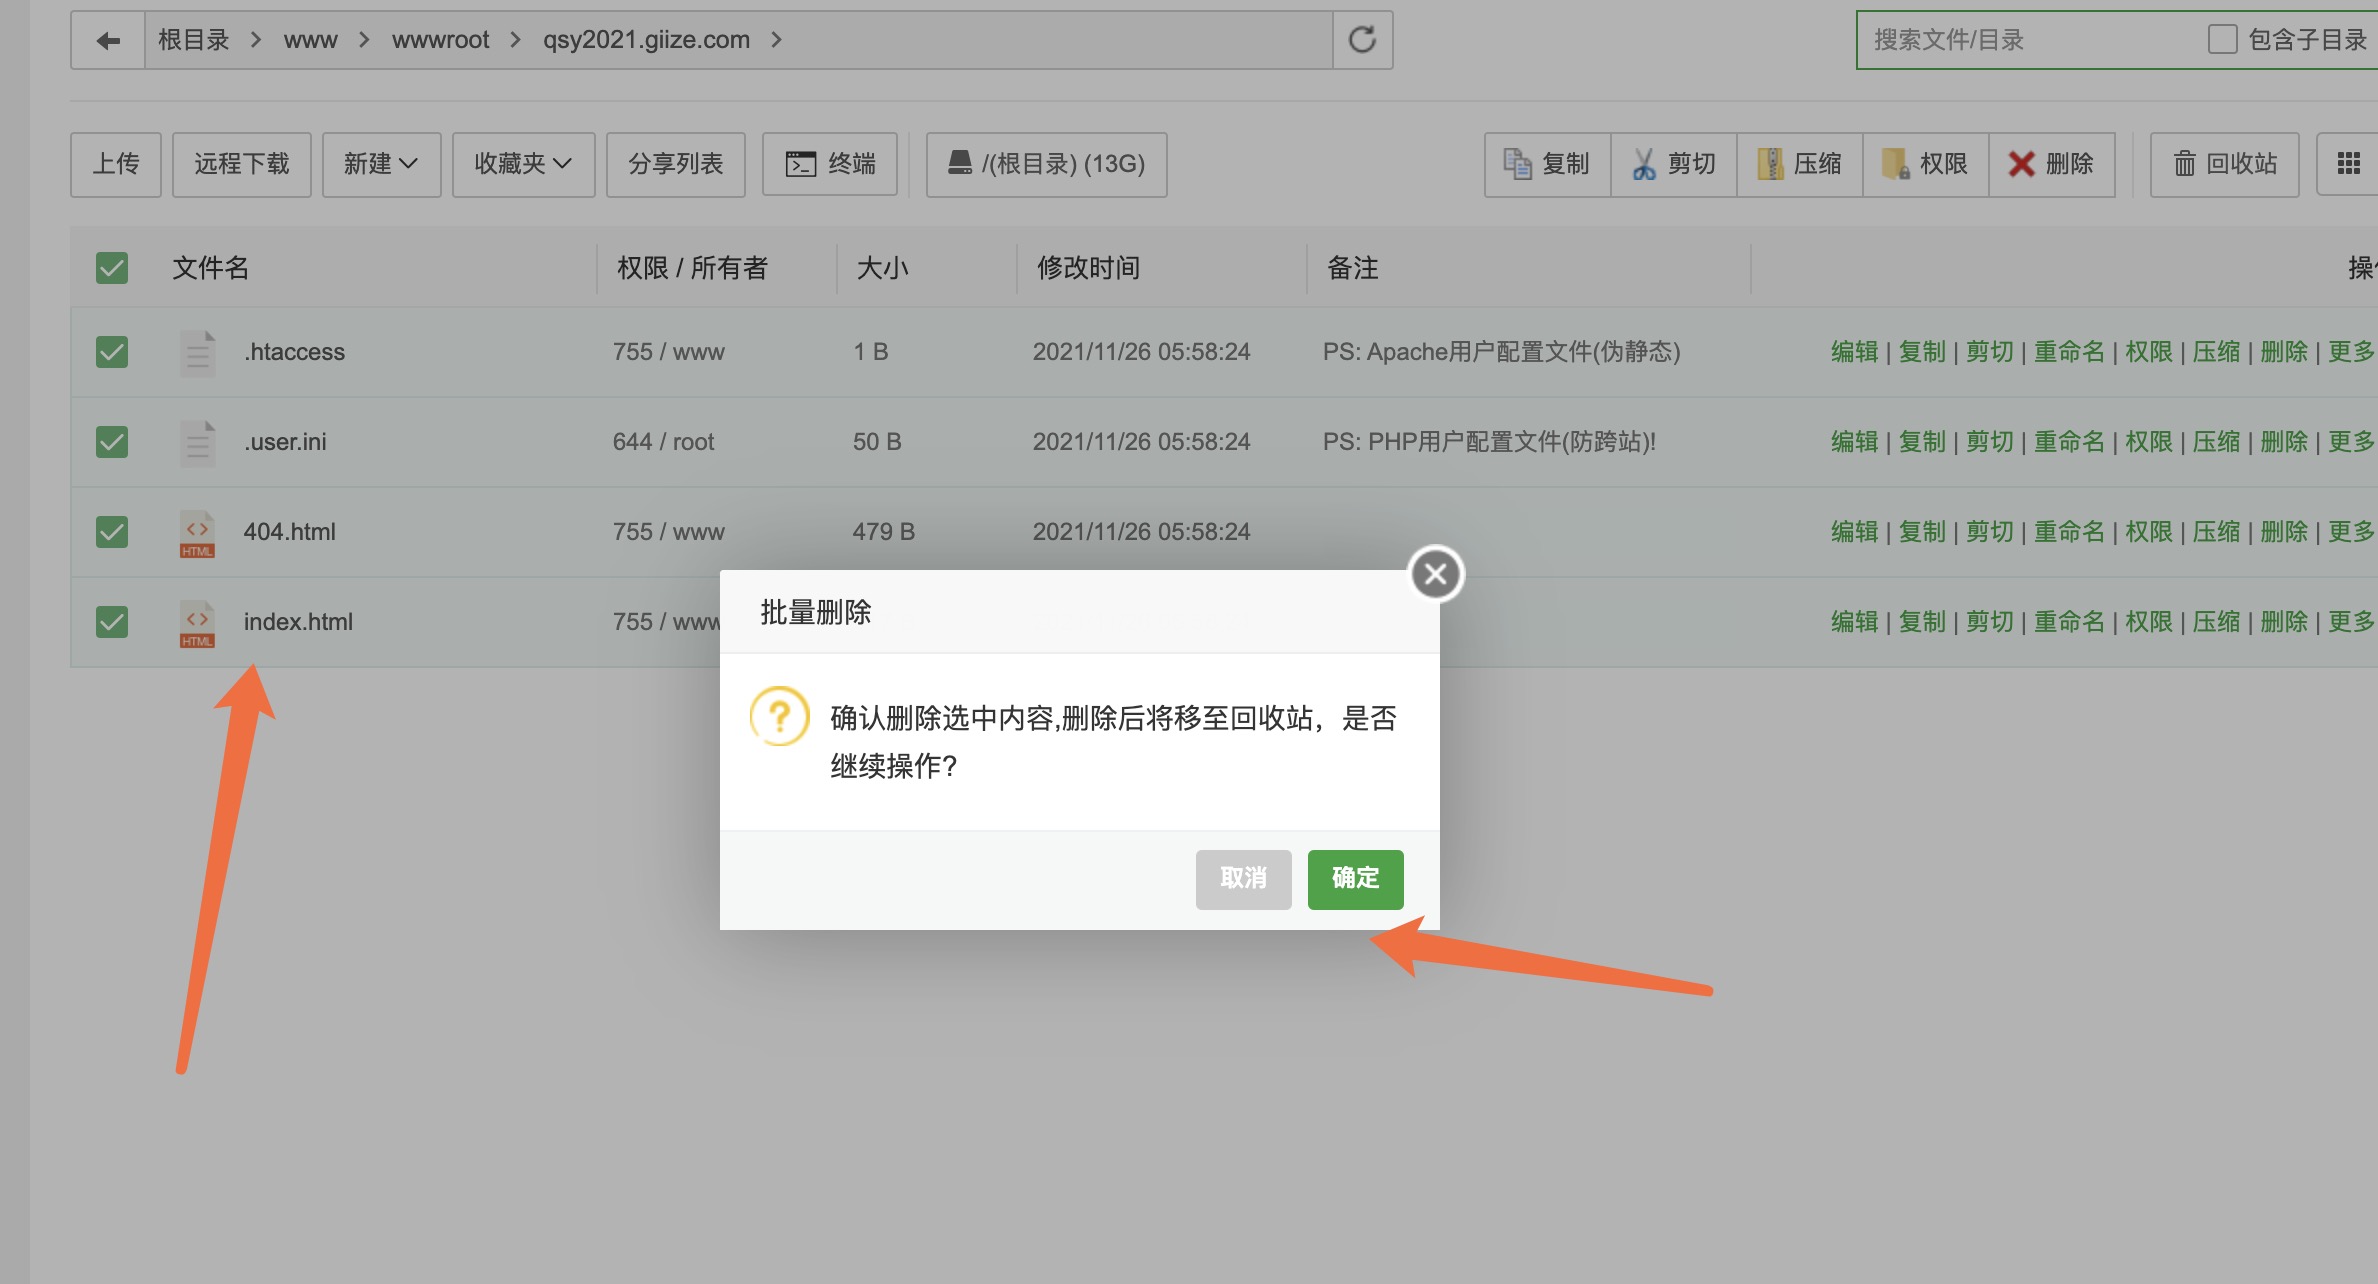
Task: Cut selected files via toolbar
Action: [x=1673, y=164]
